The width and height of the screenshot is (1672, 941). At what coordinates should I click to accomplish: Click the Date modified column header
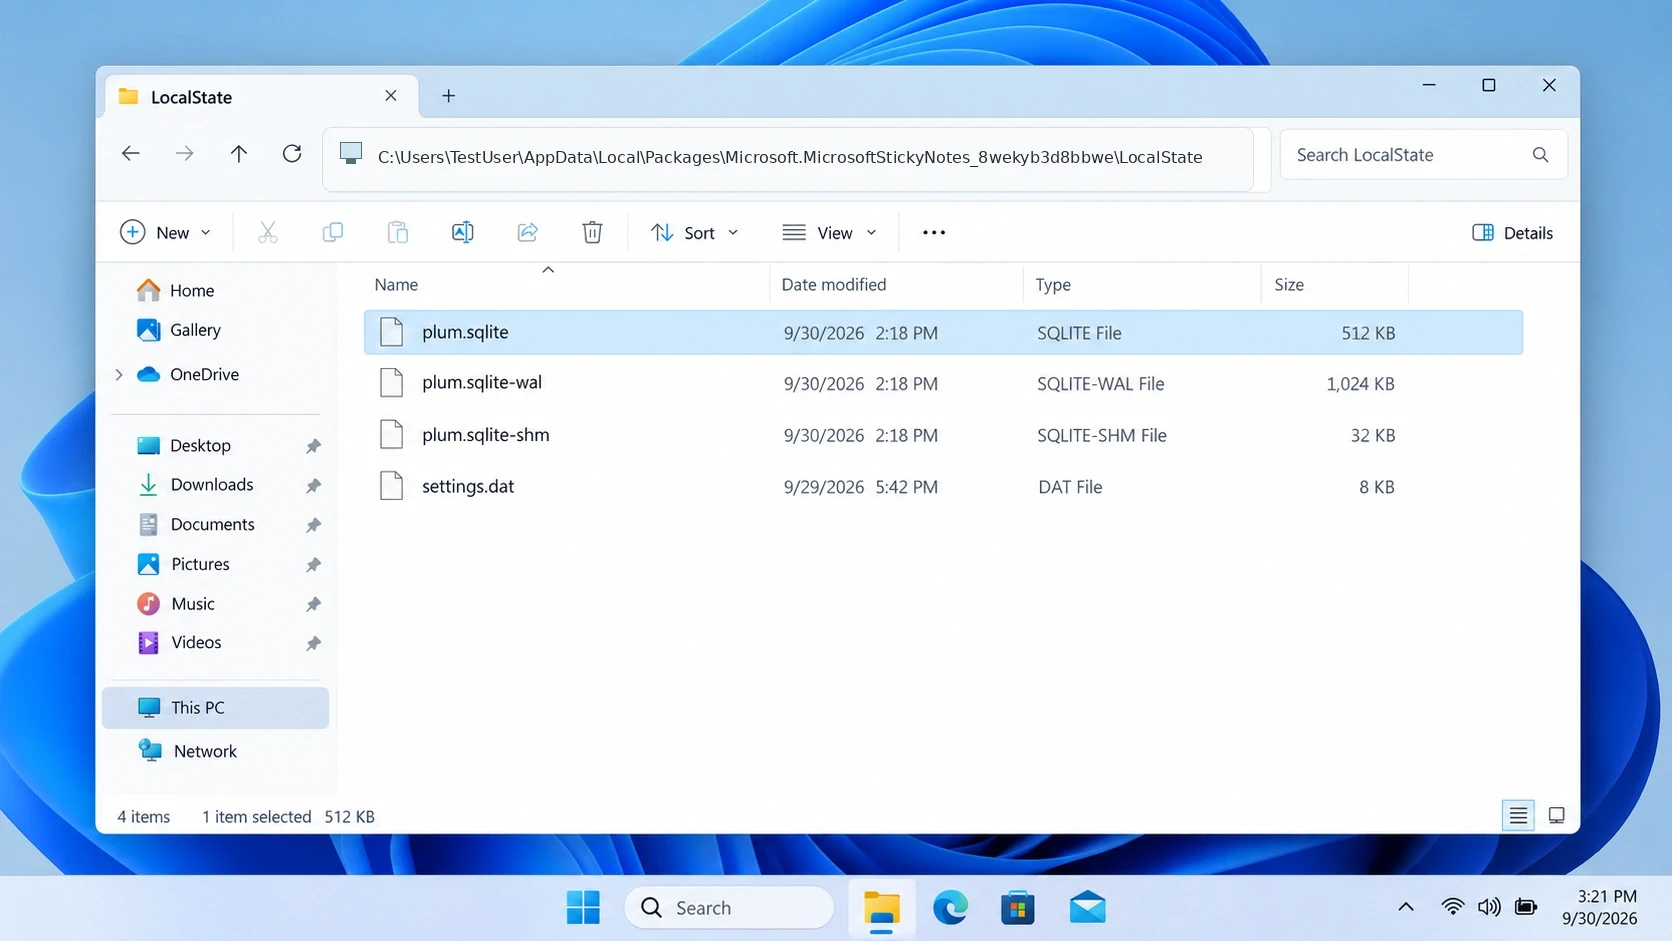click(x=834, y=285)
